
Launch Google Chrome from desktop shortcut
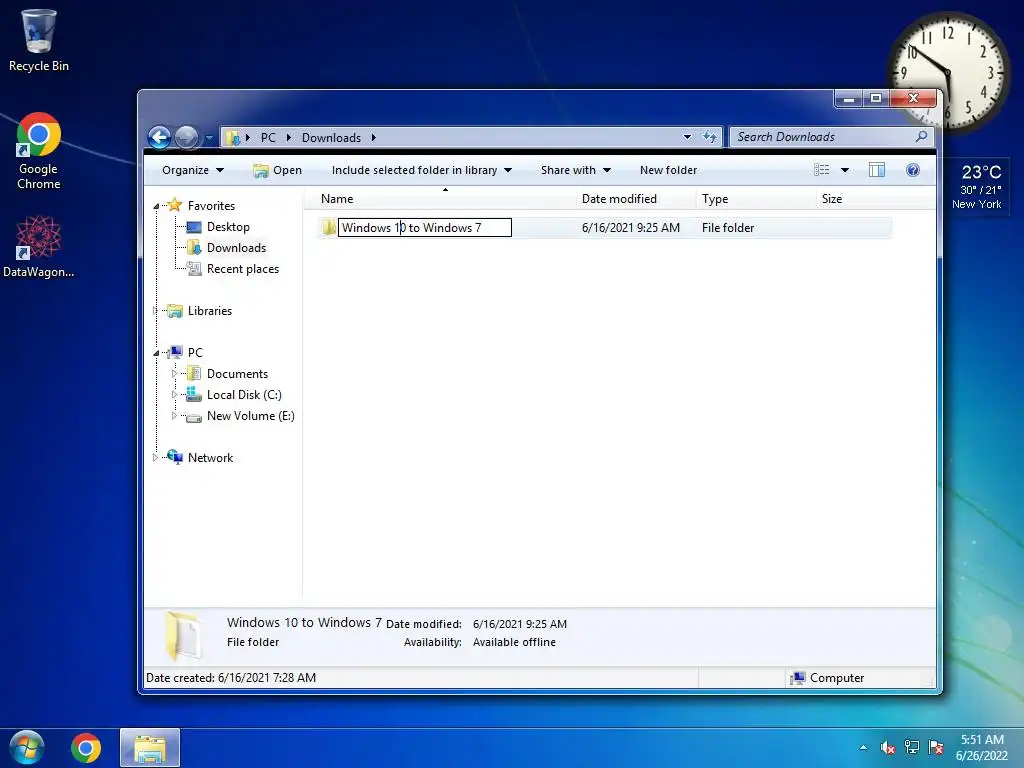click(x=39, y=151)
